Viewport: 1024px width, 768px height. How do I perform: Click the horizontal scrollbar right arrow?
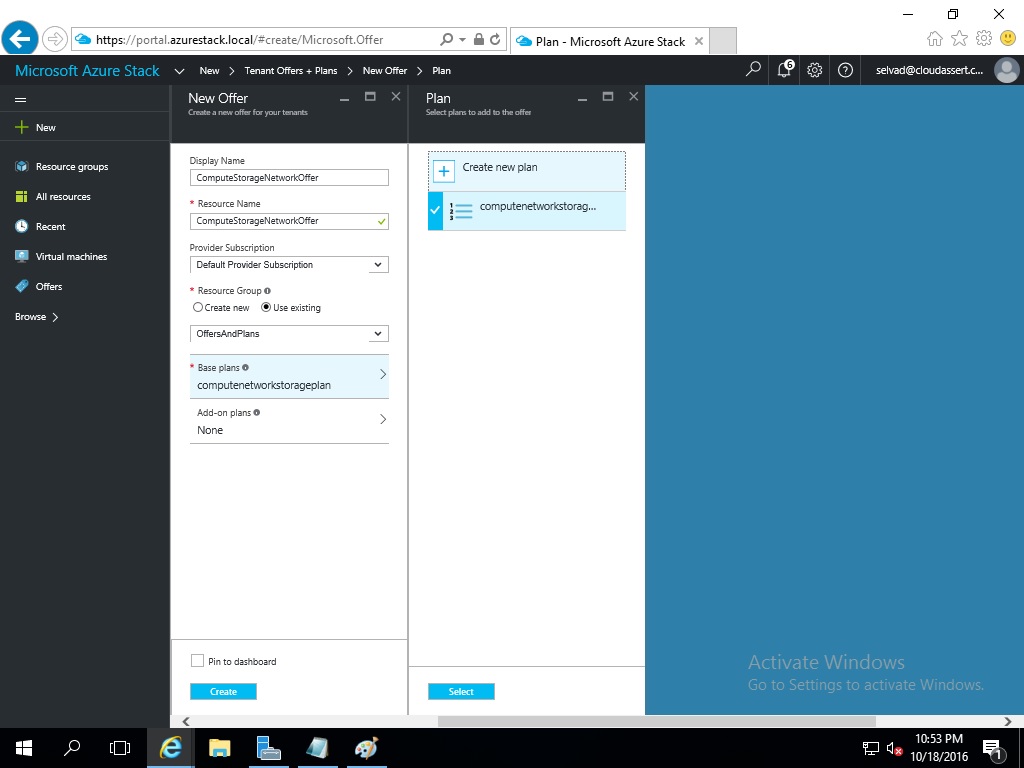(x=1008, y=721)
